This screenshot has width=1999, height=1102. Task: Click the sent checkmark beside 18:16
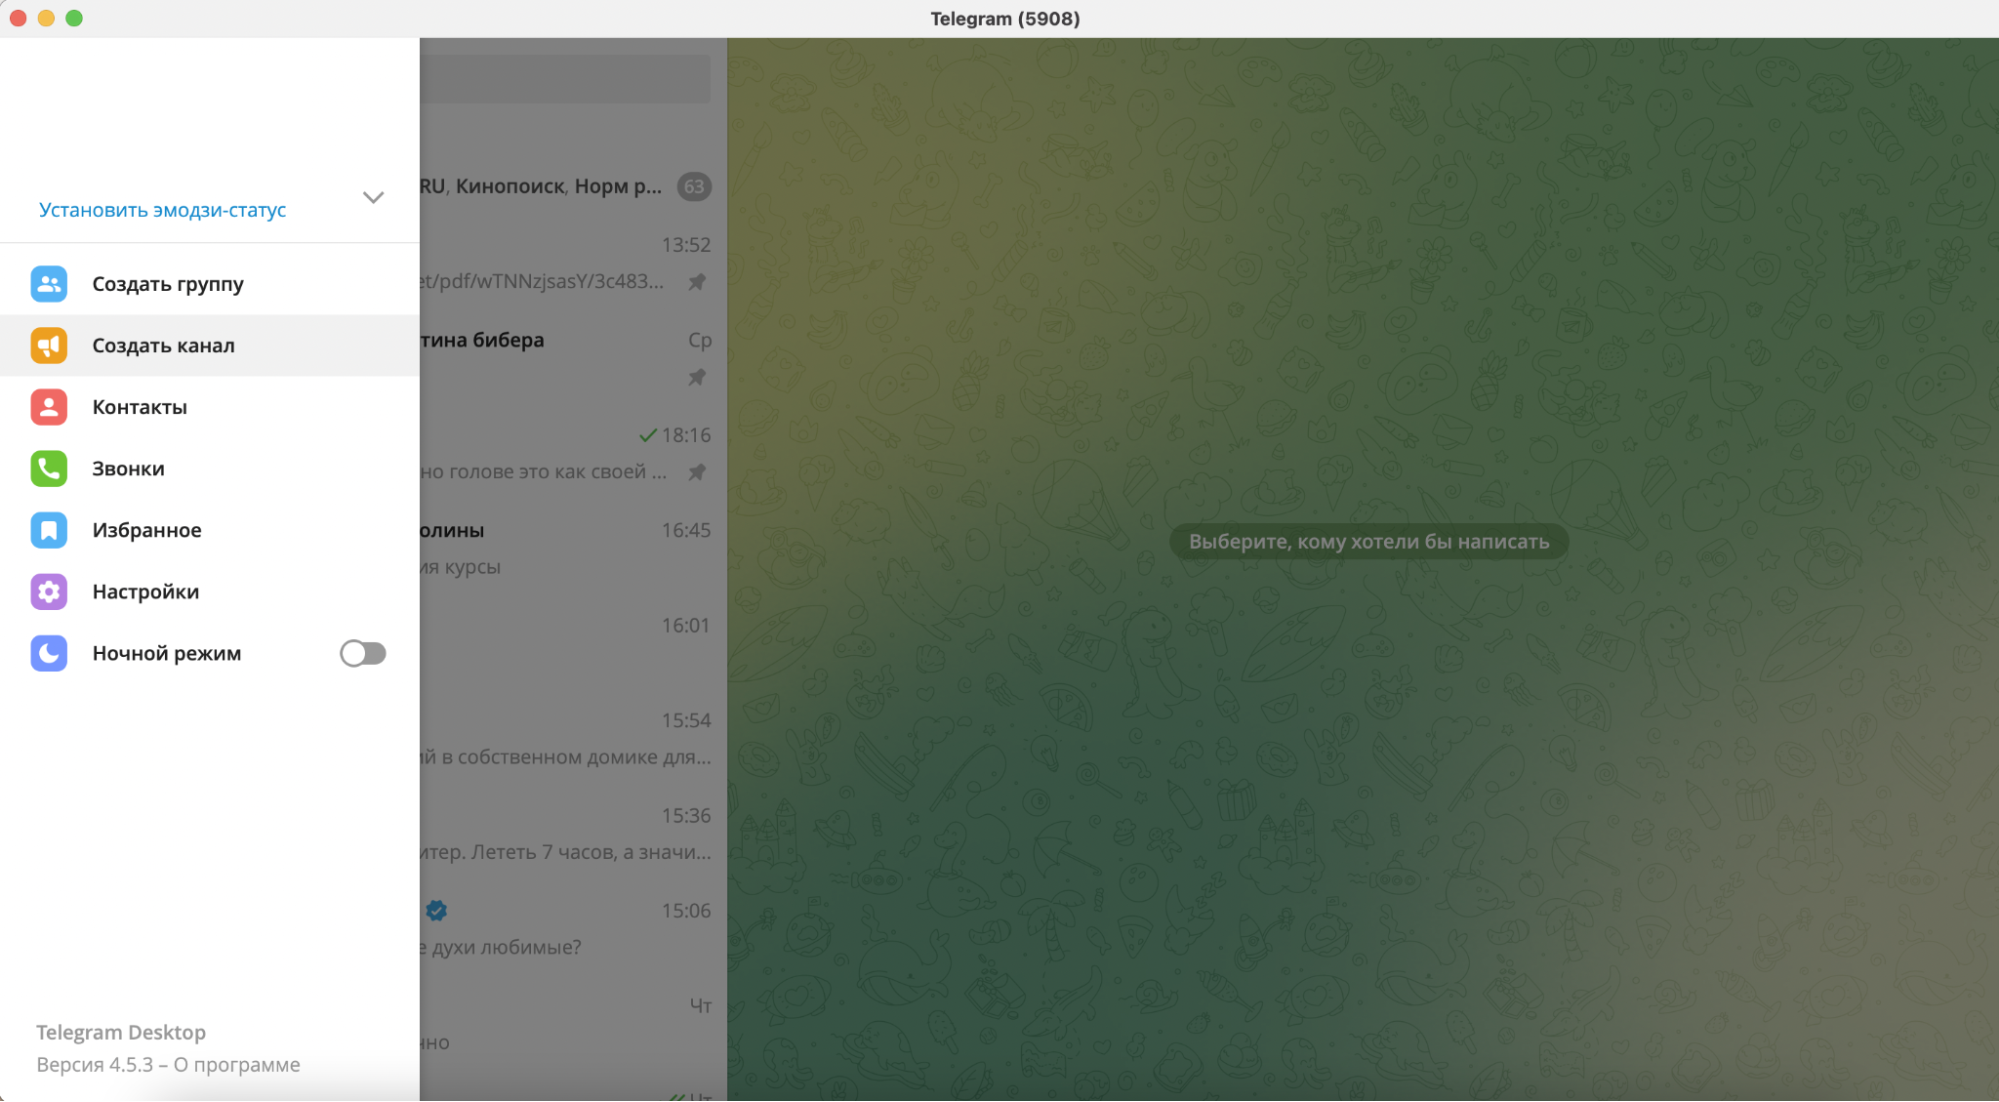tap(648, 435)
